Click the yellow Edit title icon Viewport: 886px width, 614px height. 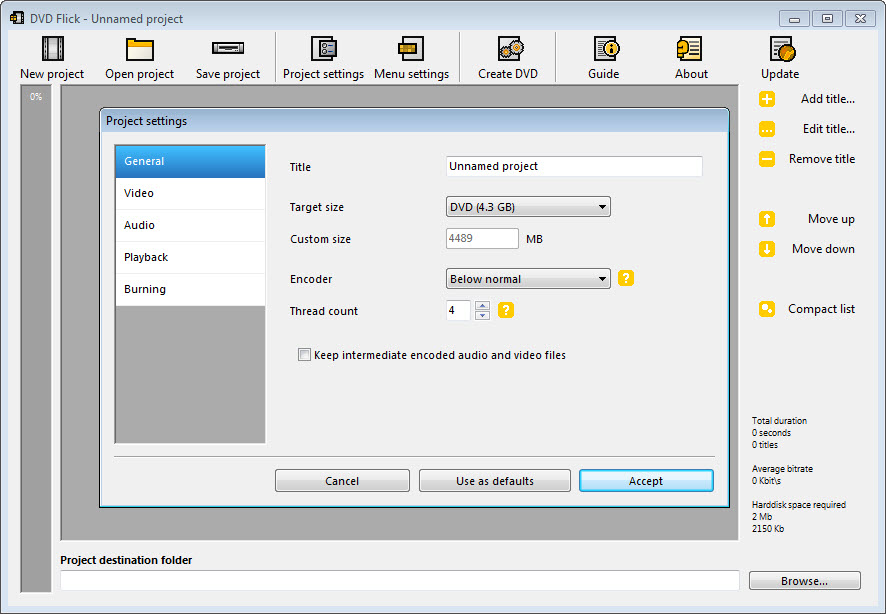[x=767, y=129]
